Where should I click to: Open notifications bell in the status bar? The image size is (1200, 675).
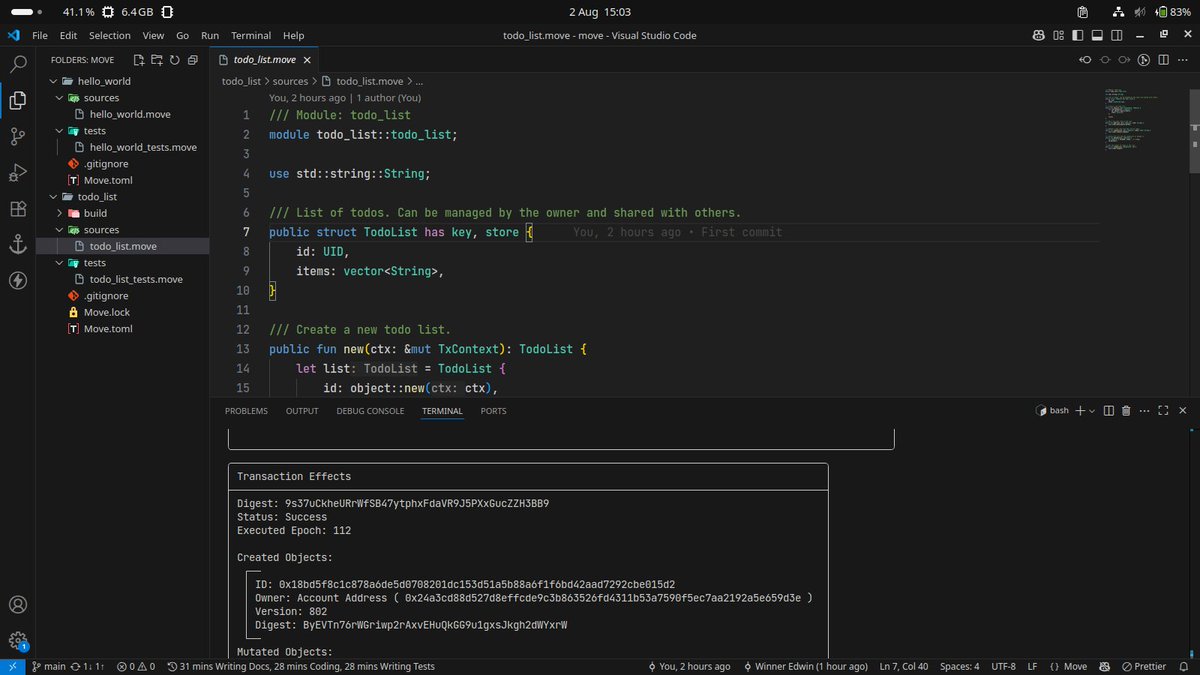(1185, 666)
